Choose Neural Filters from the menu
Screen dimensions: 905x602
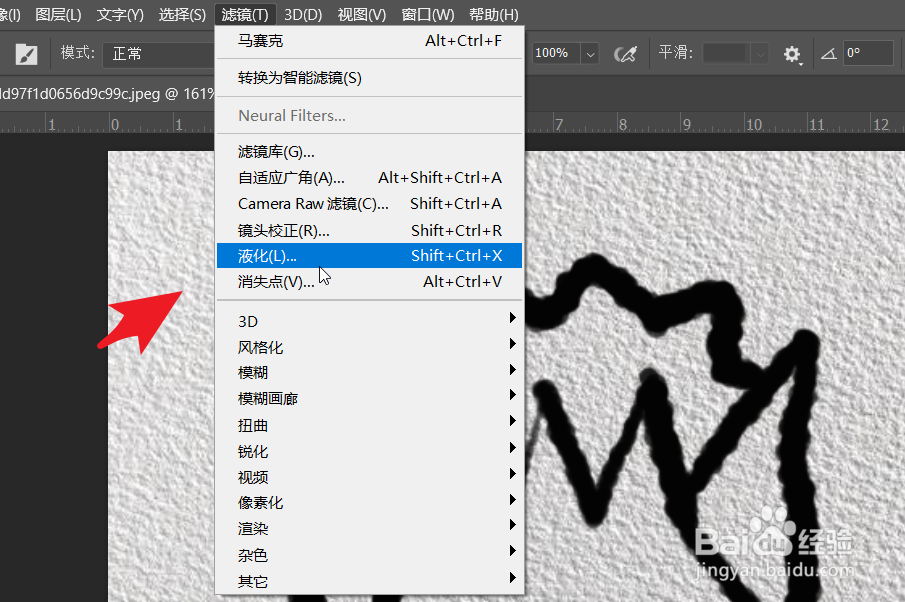(x=300, y=115)
